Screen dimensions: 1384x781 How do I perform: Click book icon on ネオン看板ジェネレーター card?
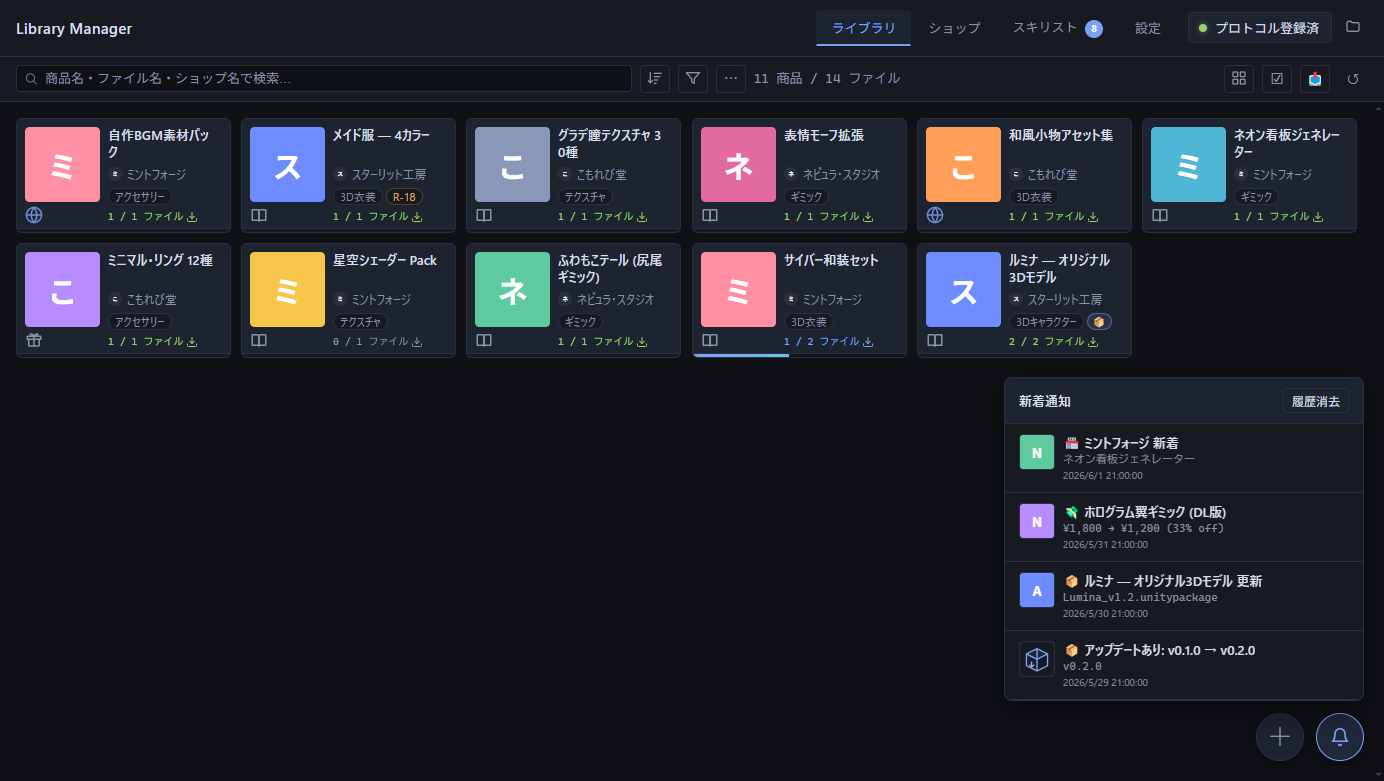point(1160,215)
